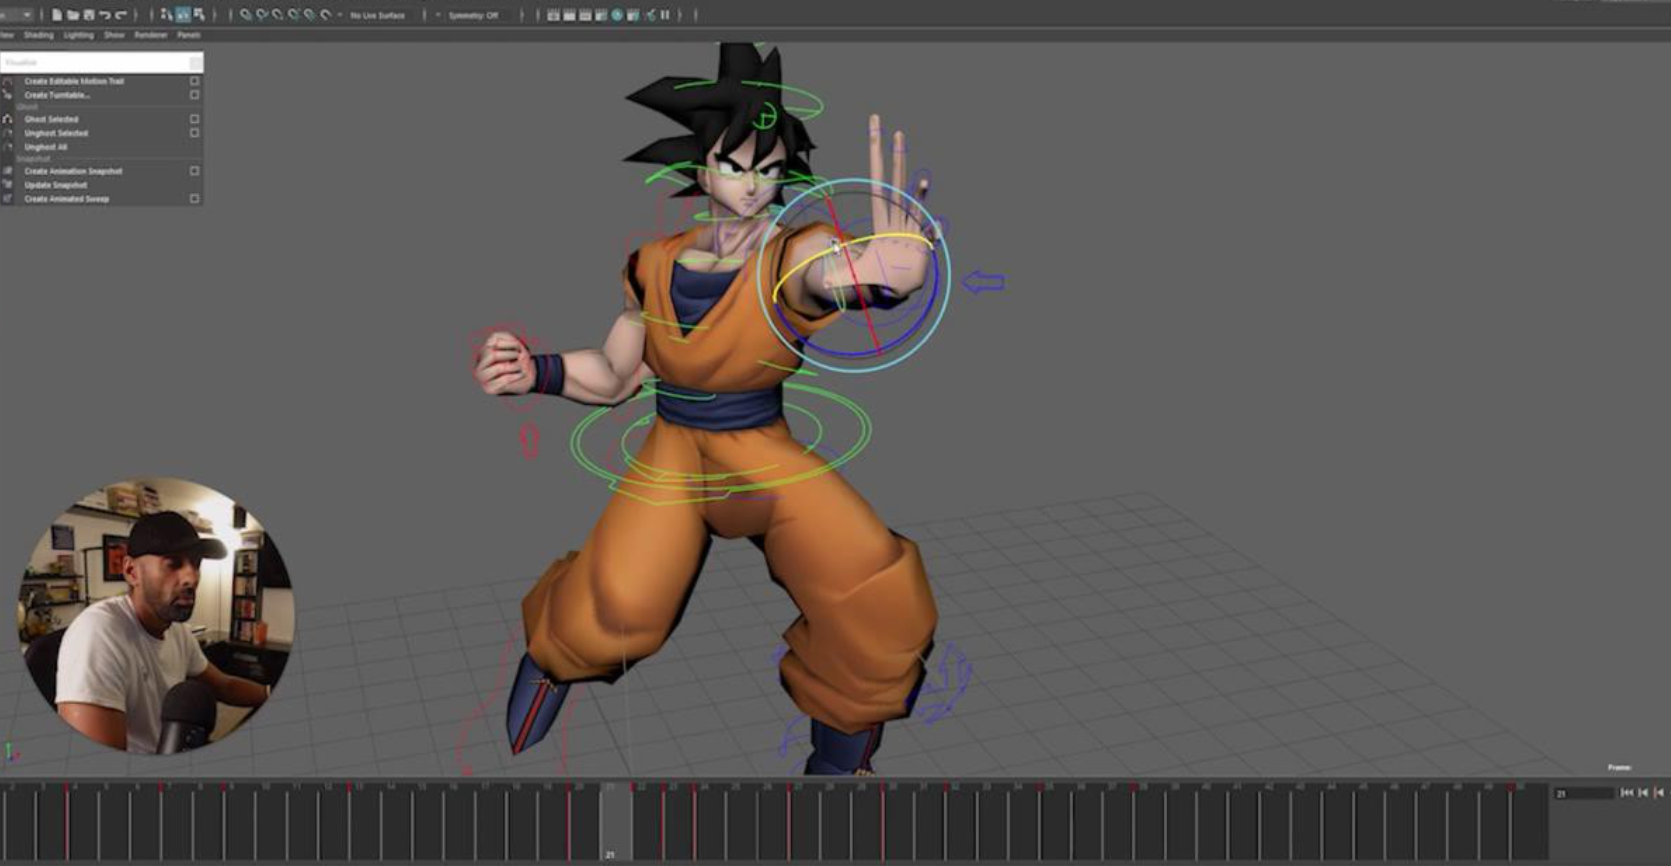Open the Renderer panel menu
This screenshot has height=866, width=1671.
[x=151, y=35]
